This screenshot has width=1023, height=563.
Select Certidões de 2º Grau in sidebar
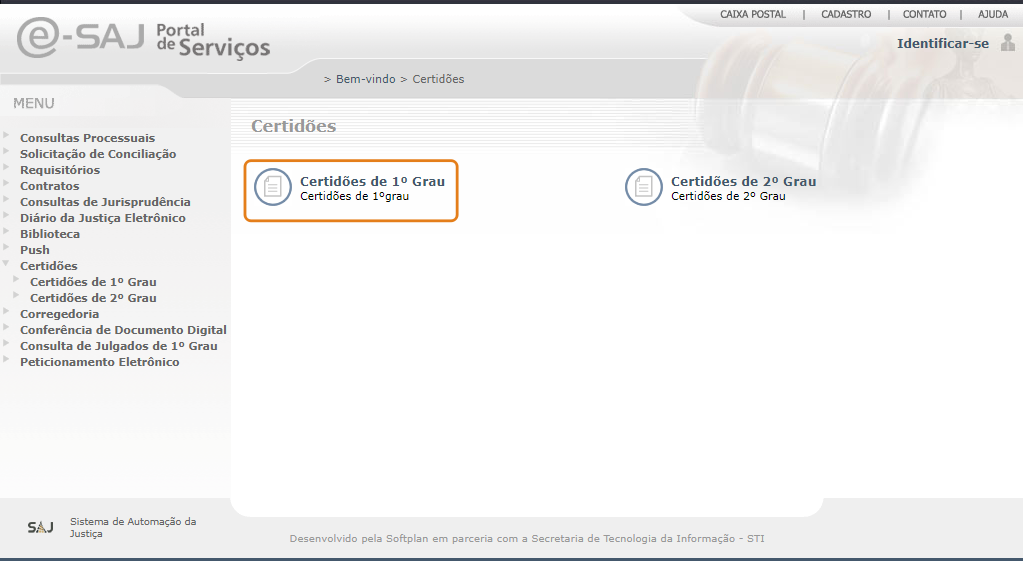93,298
